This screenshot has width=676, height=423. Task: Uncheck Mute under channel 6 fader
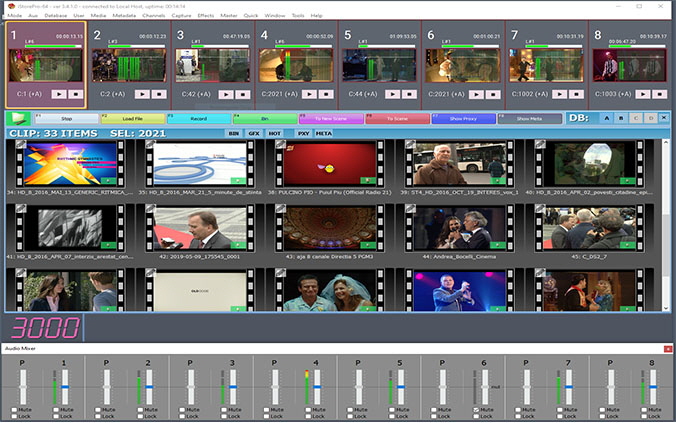coord(476,410)
